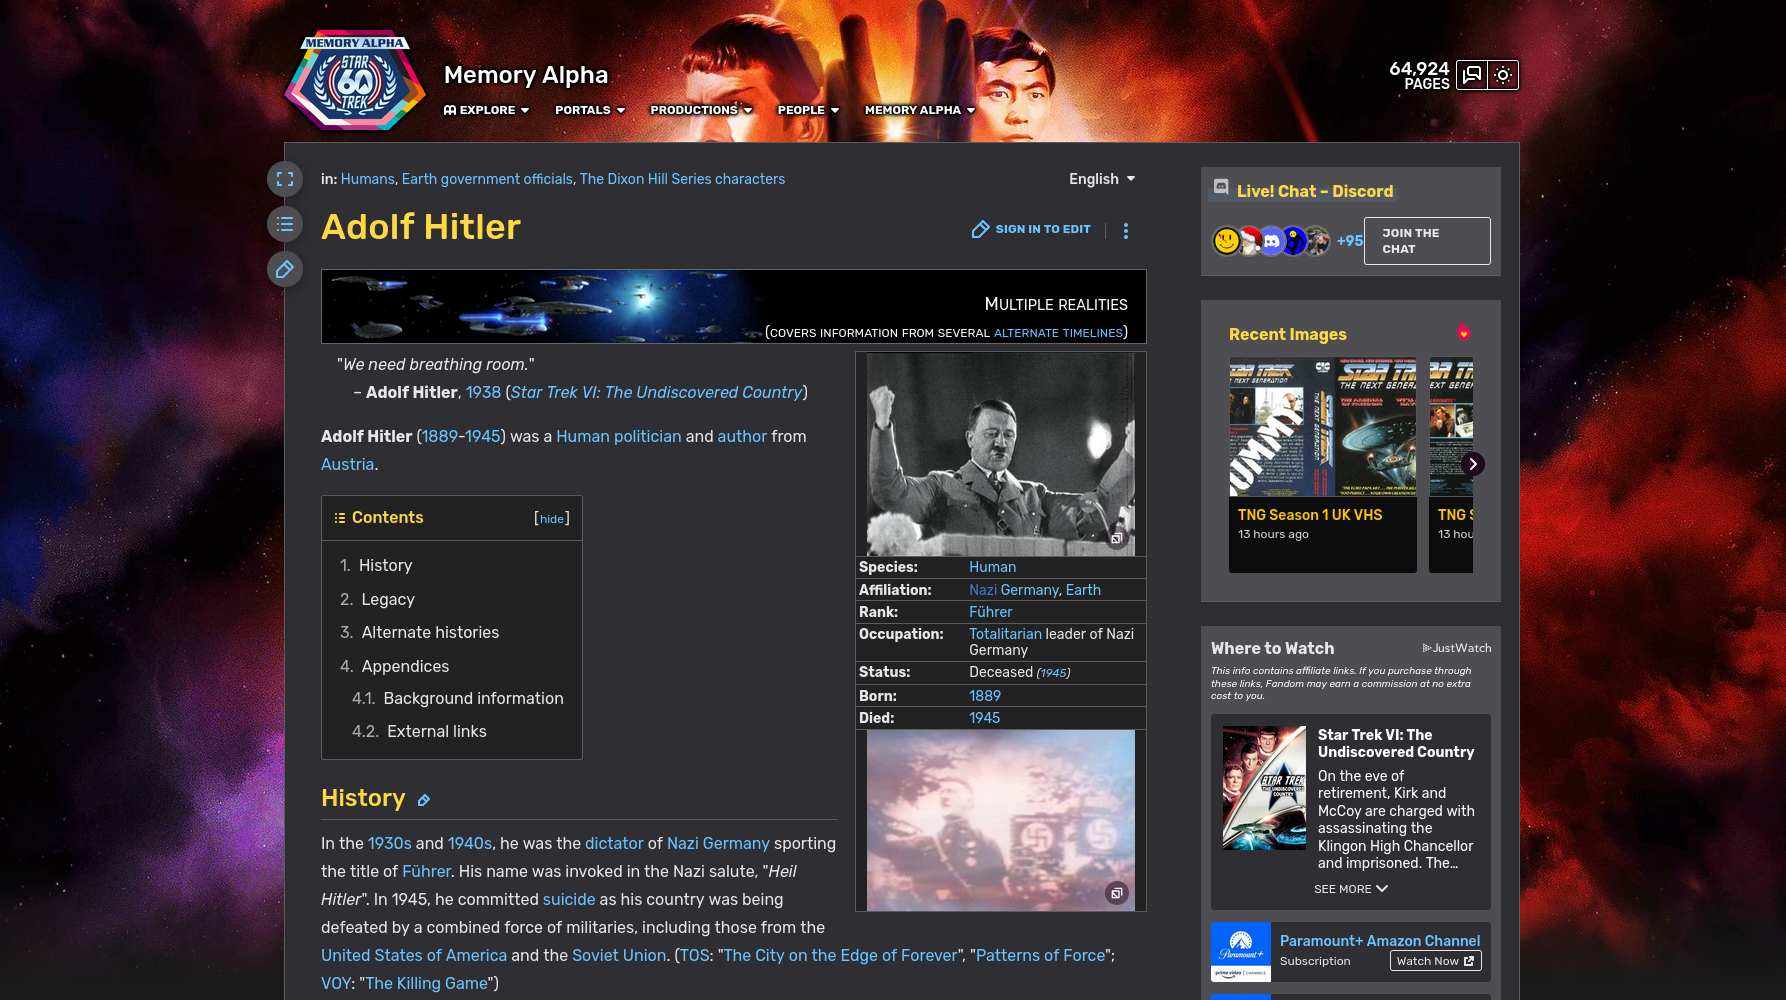Follow the Totalitarian link in the infobox
The width and height of the screenshot is (1786, 1000).
[1005, 634]
